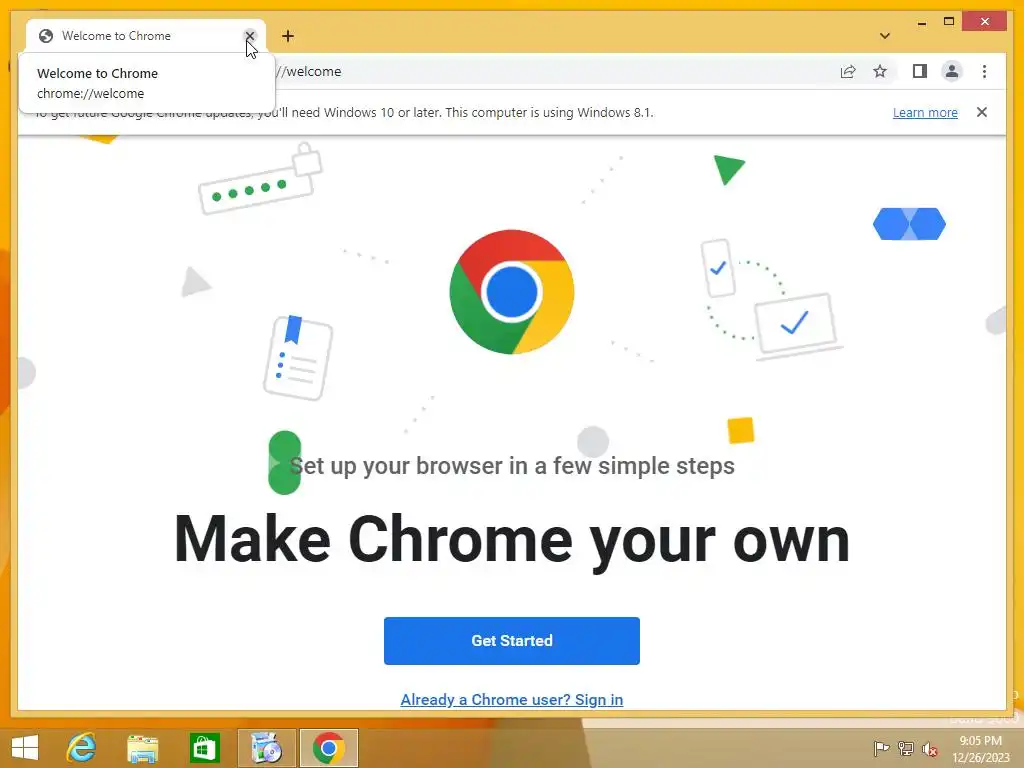Viewport: 1024px width, 768px height.
Task: Minimize the Chrome window
Action: [921, 22]
